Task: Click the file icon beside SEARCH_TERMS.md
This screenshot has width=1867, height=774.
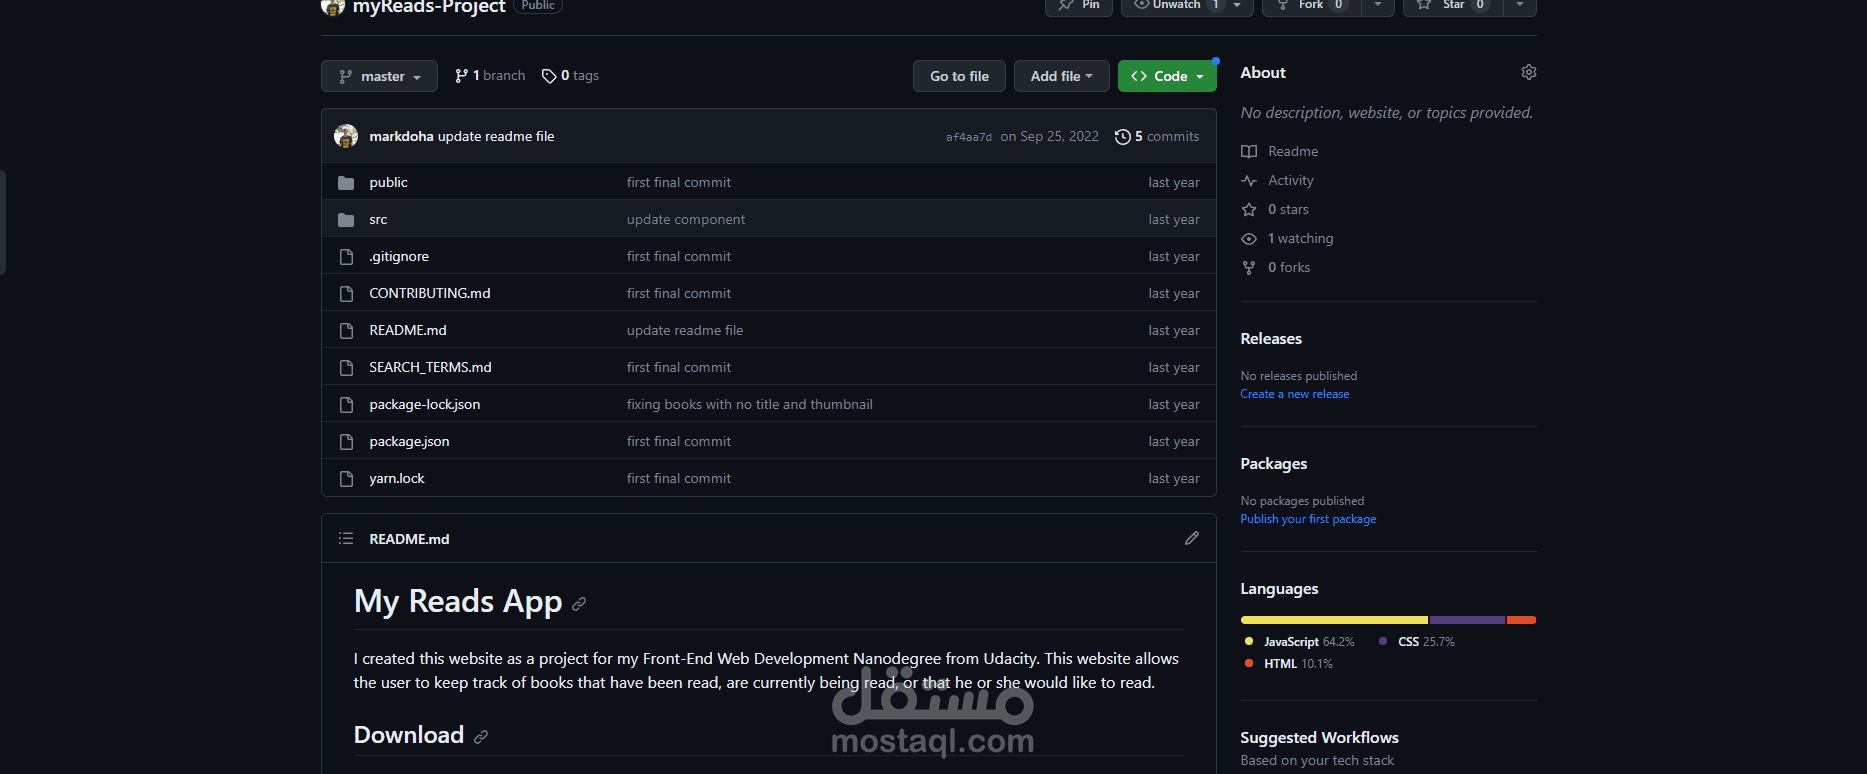Action: 346,368
